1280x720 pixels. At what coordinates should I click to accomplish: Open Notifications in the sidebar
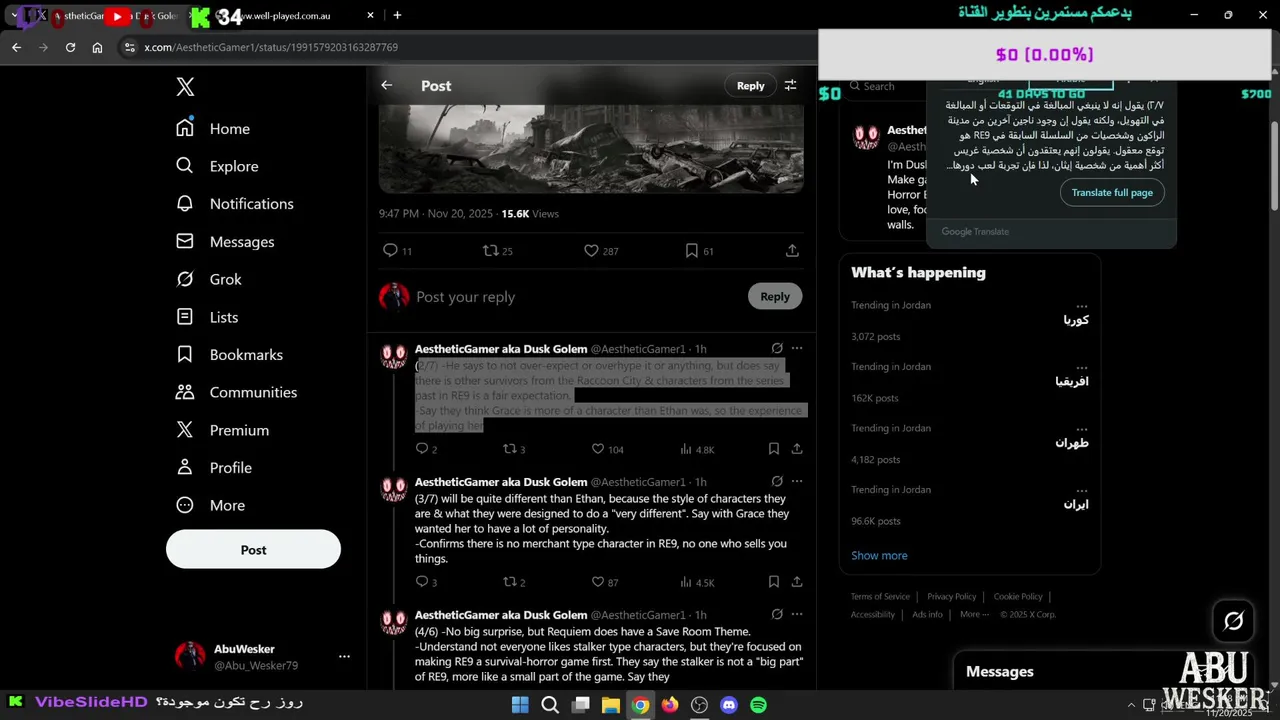pos(235,203)
